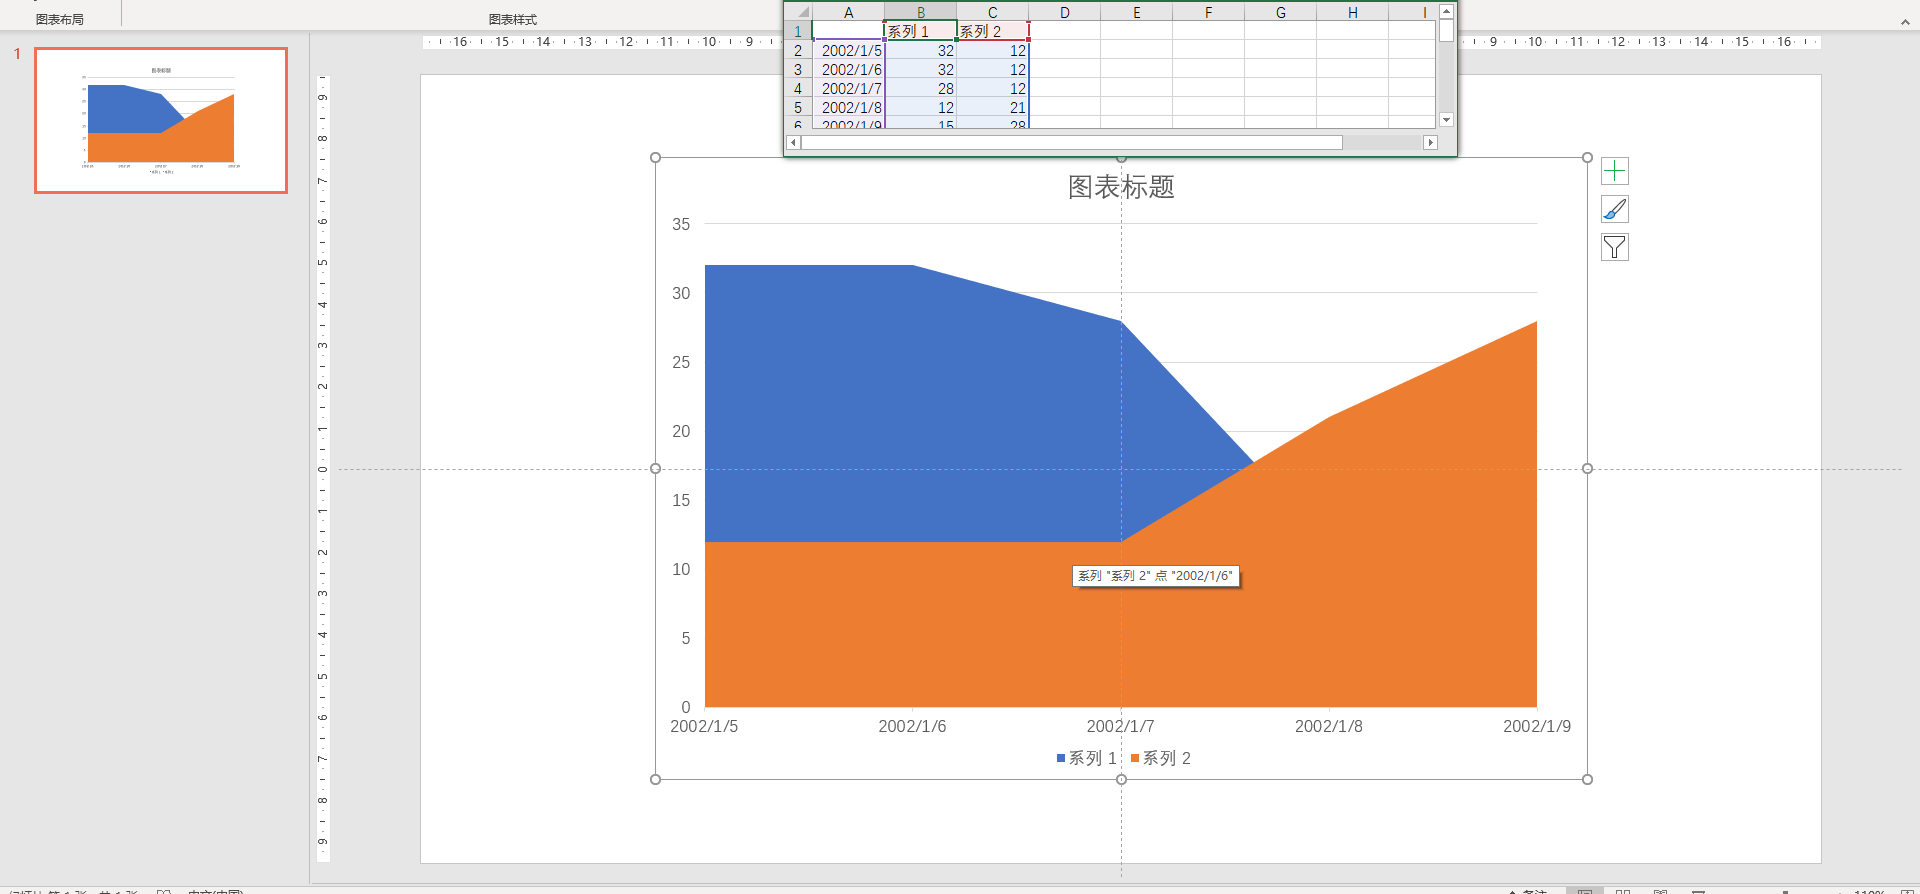Select row 2 header in data sheet
Image resolution: width=1920 pixels, height=894 pixels.
[798, 50]
